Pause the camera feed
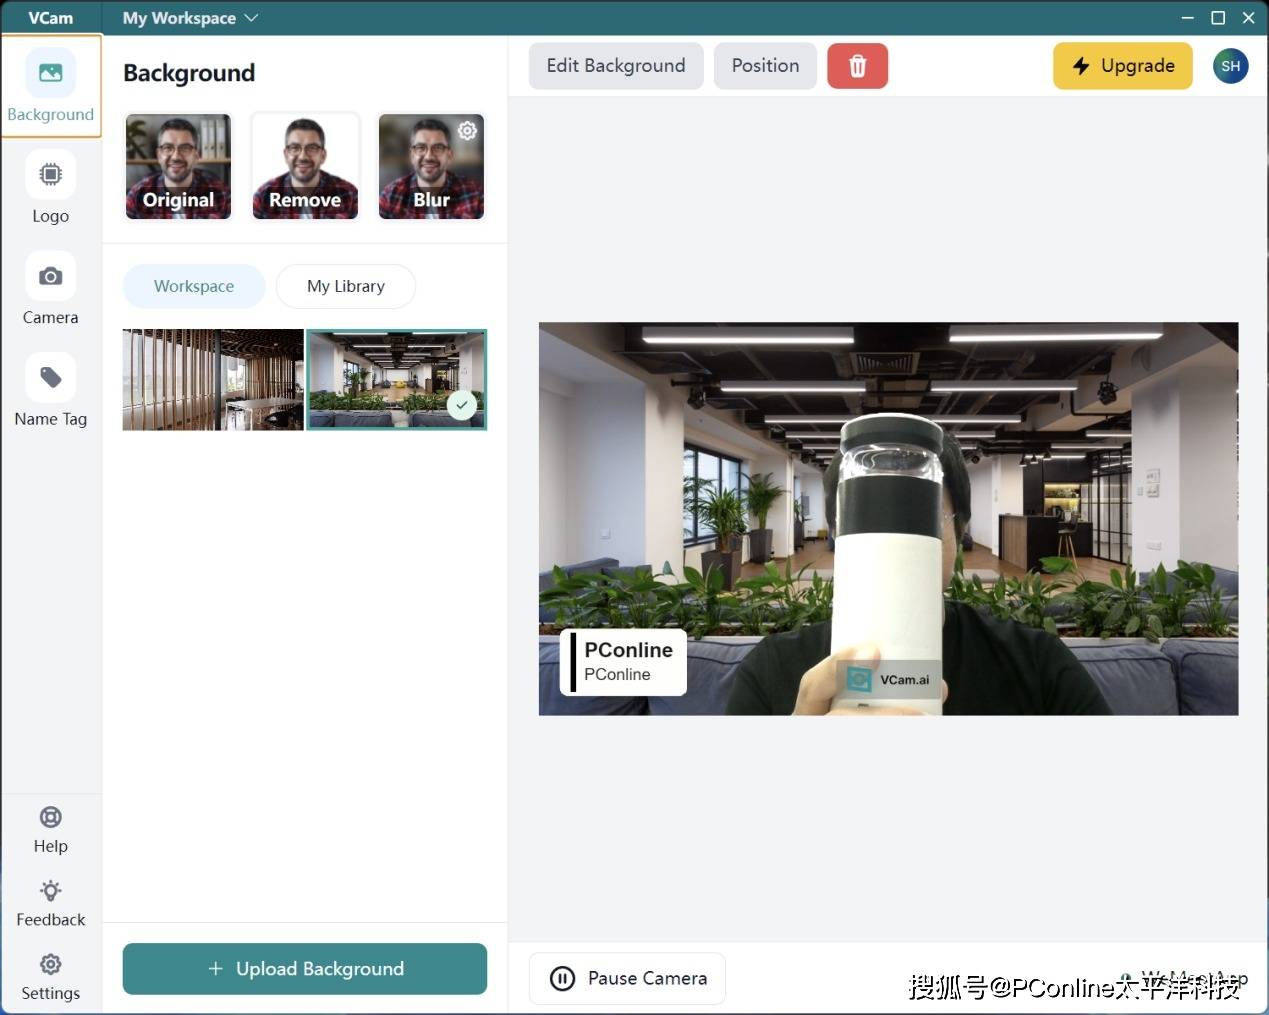The image size is (1269, 1015). 627,978
